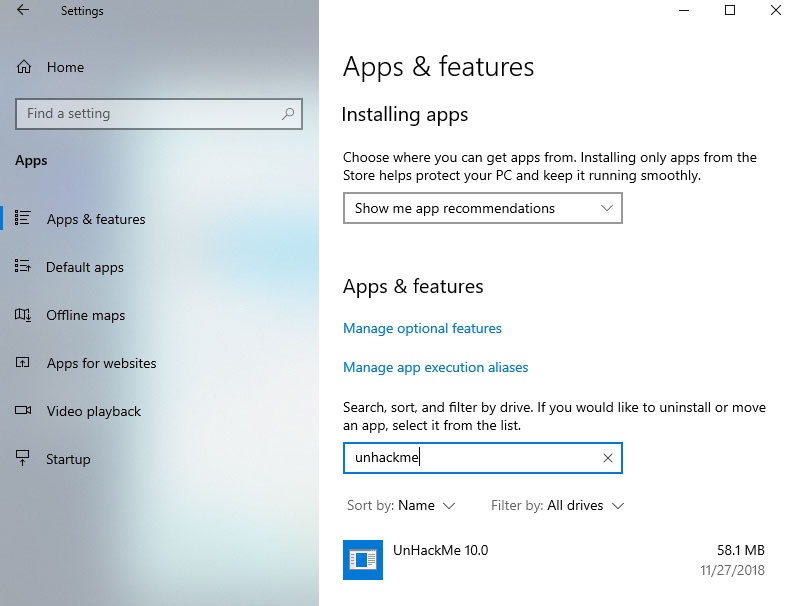This screenshot has height=606, width=795.
Task: Maximize the Settings window
Action: point(730,10)
